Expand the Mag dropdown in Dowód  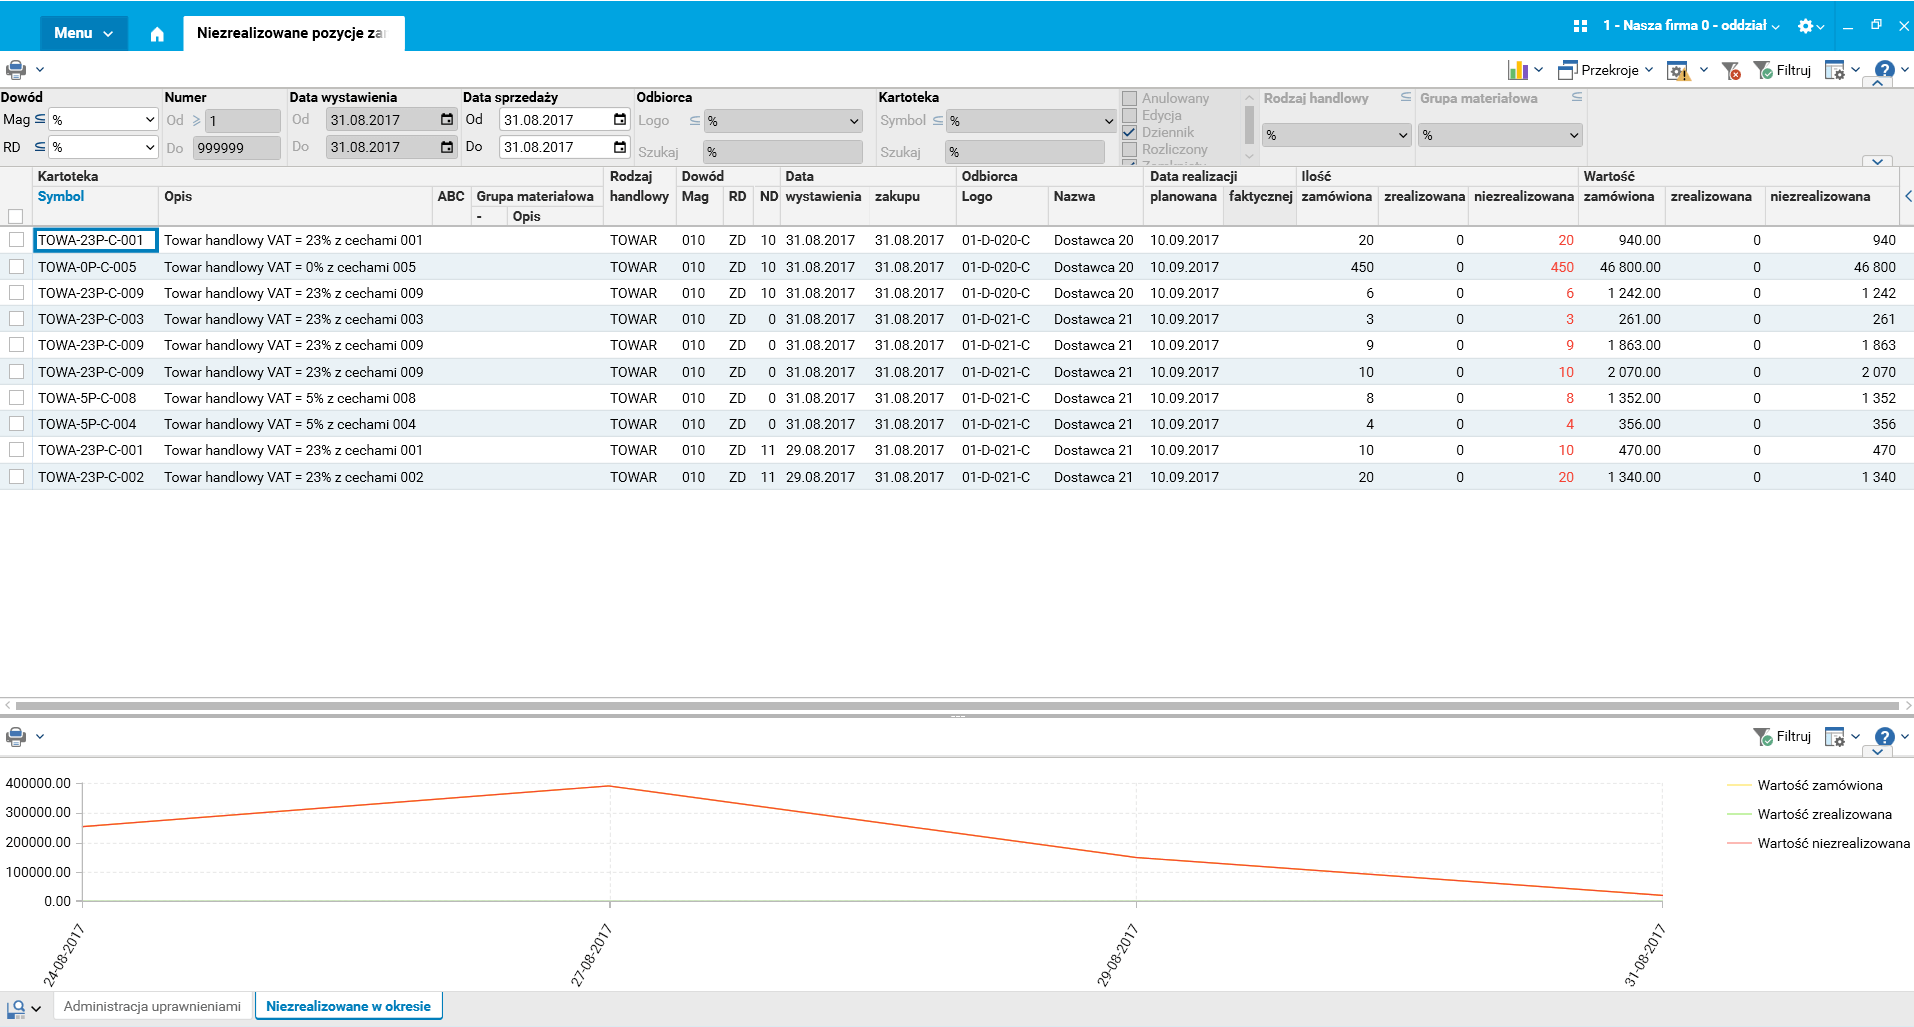[150, 120]
